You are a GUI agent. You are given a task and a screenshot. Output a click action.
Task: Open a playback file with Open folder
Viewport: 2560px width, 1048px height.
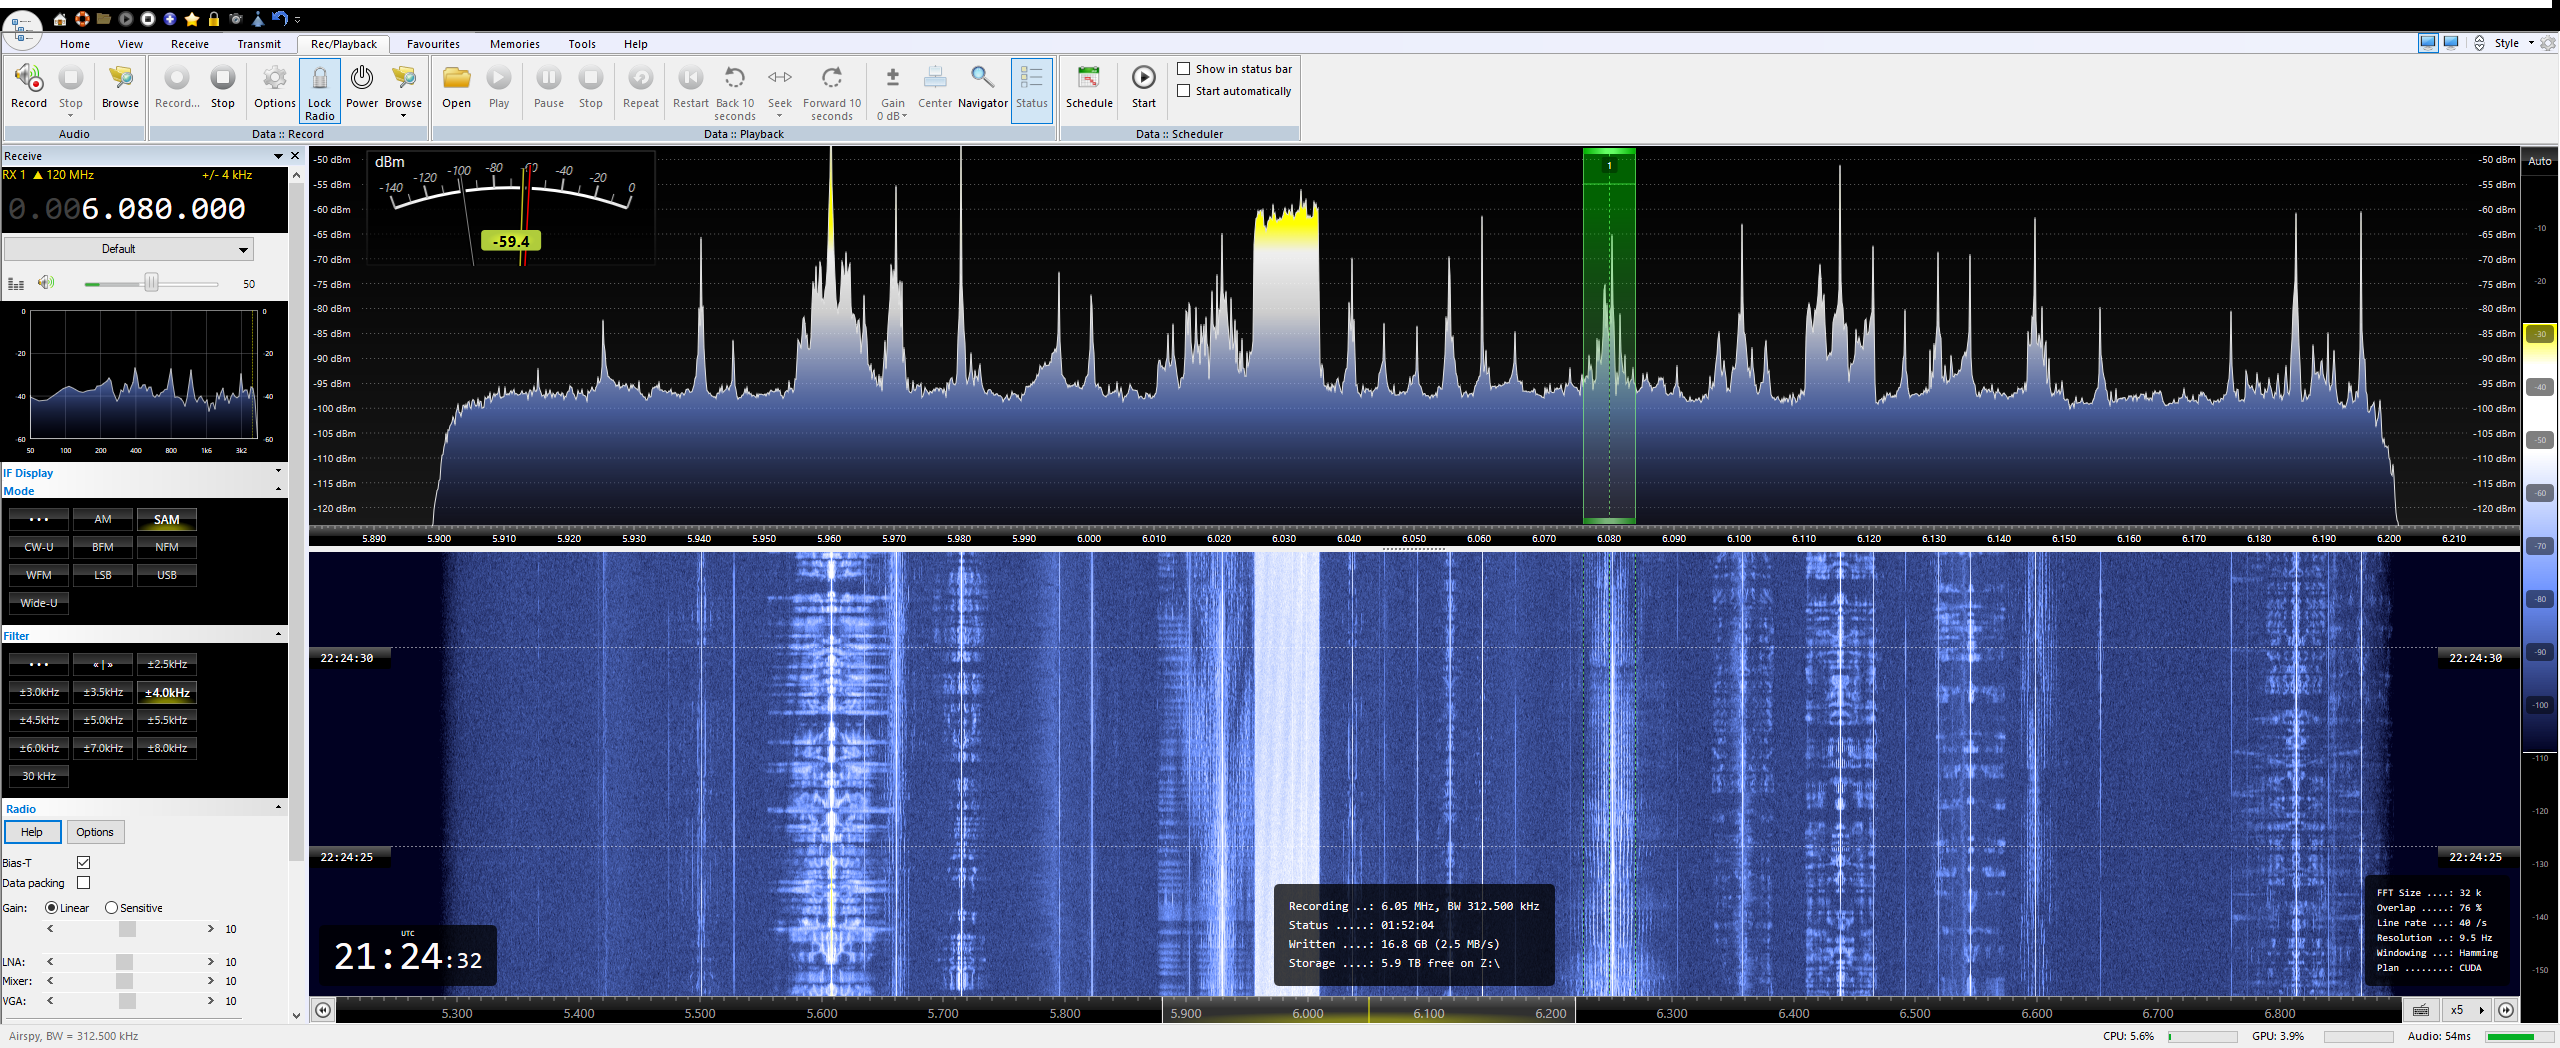coord(457,86)
